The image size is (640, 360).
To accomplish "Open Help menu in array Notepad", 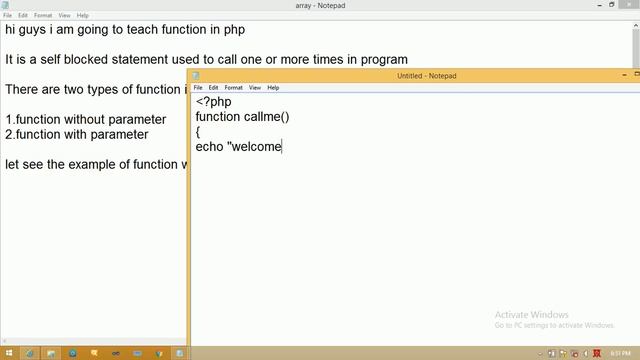I will click(x=82, y=16).
